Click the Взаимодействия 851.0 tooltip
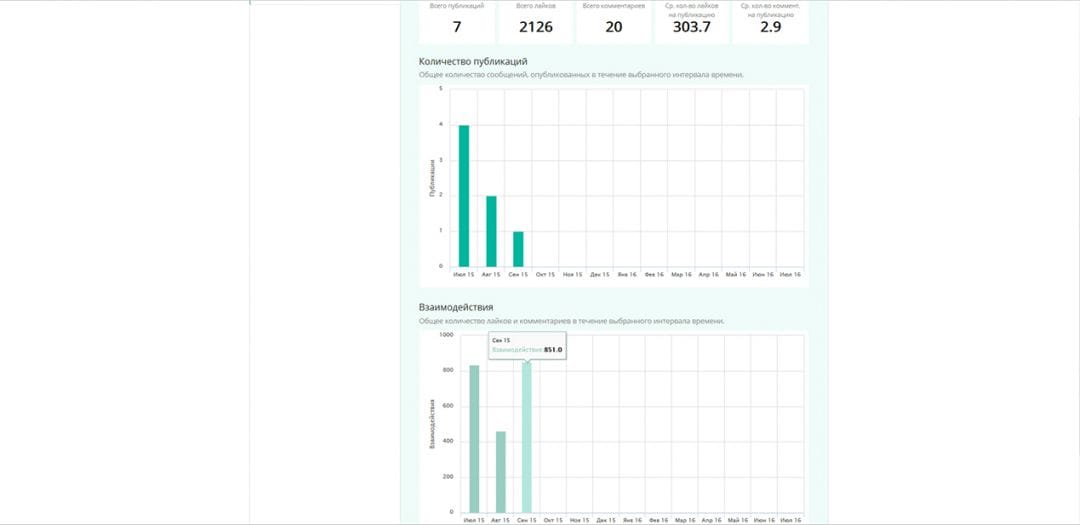 coord(527,346)
